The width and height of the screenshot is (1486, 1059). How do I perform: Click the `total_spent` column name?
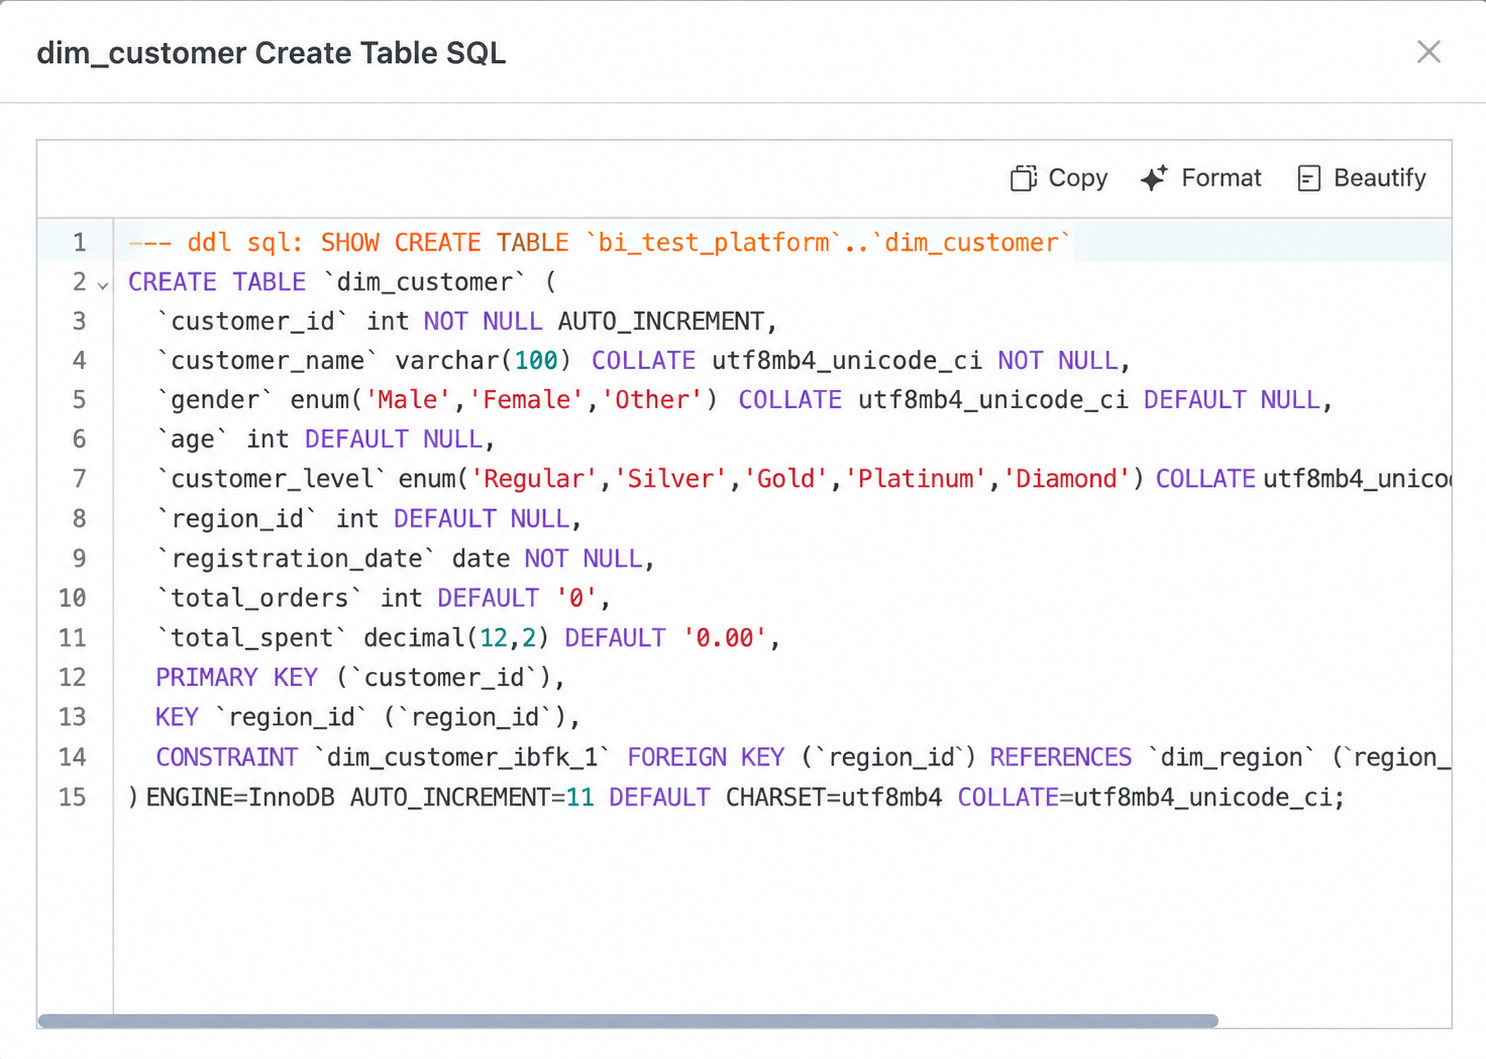pyautogui.click(x=252, y=638)
